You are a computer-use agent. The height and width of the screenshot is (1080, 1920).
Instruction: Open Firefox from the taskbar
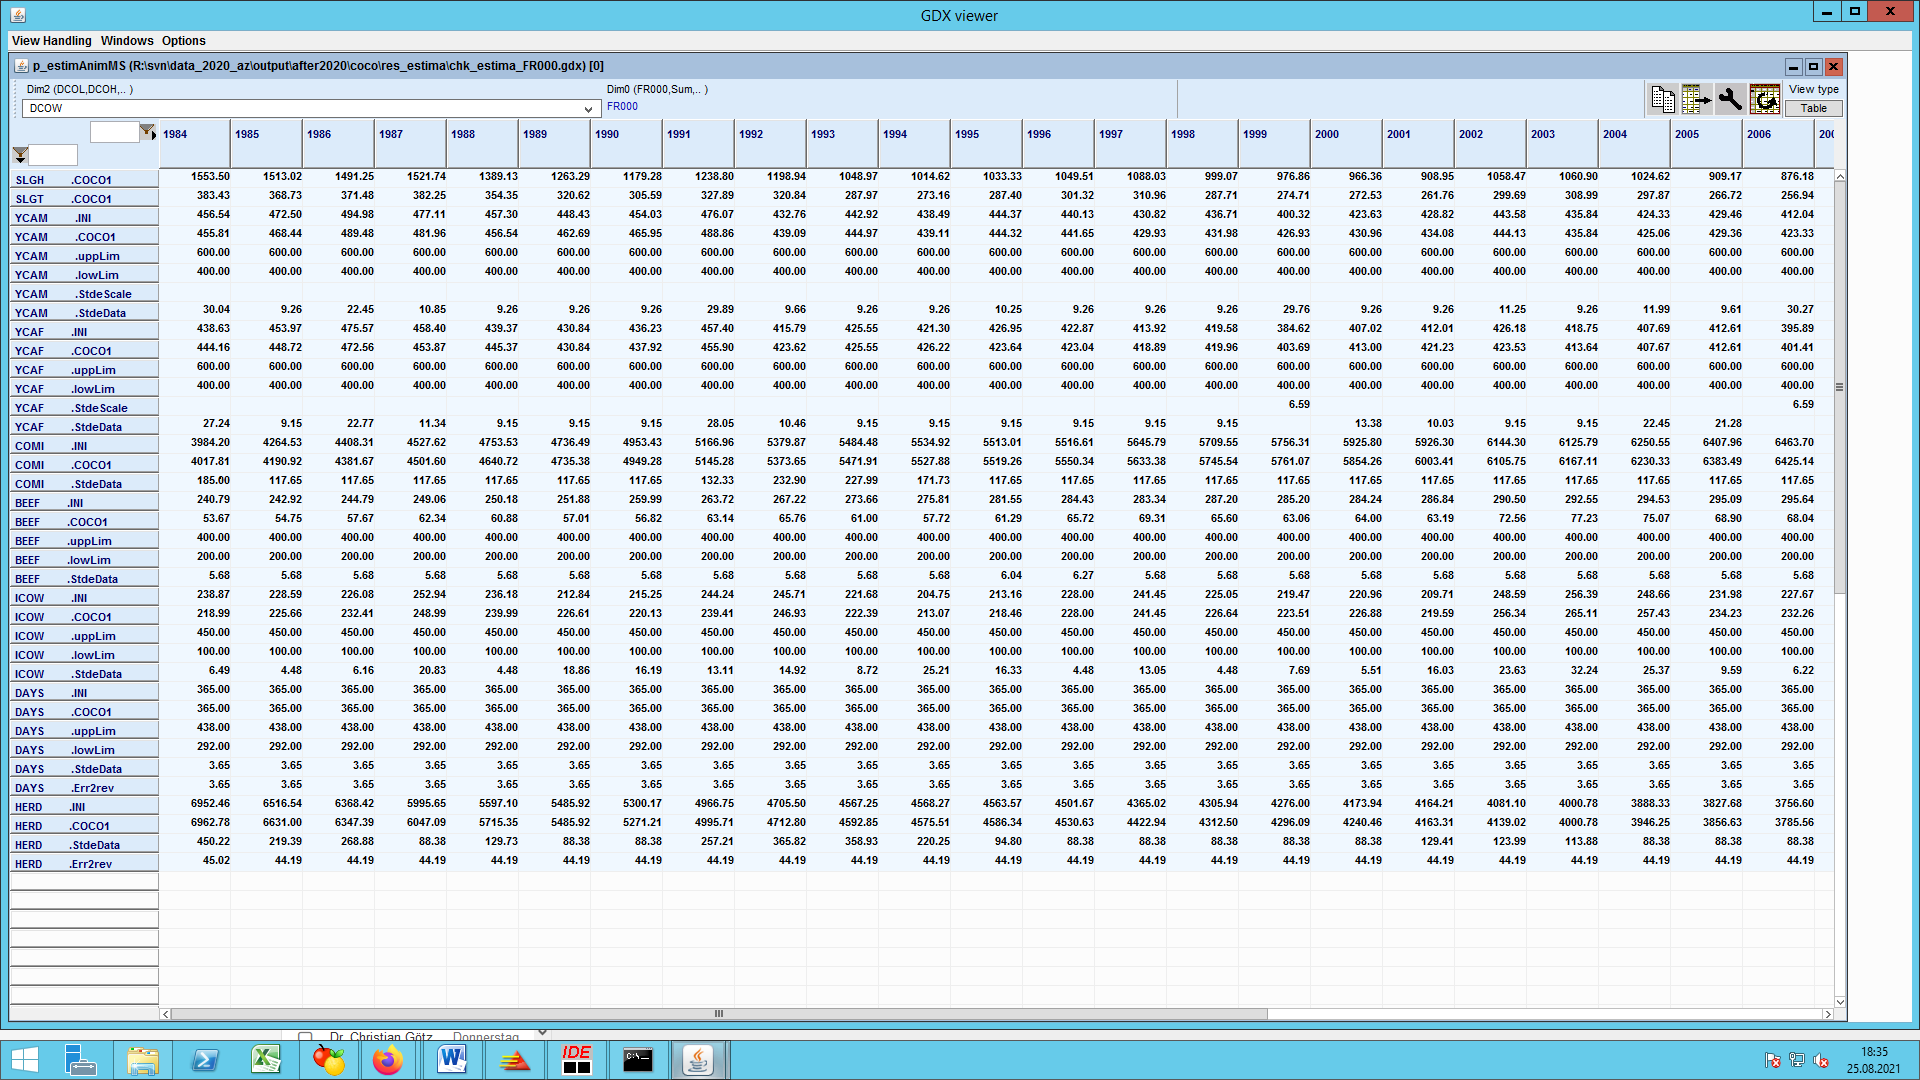pyautogui.click(x=389, y=1060)
